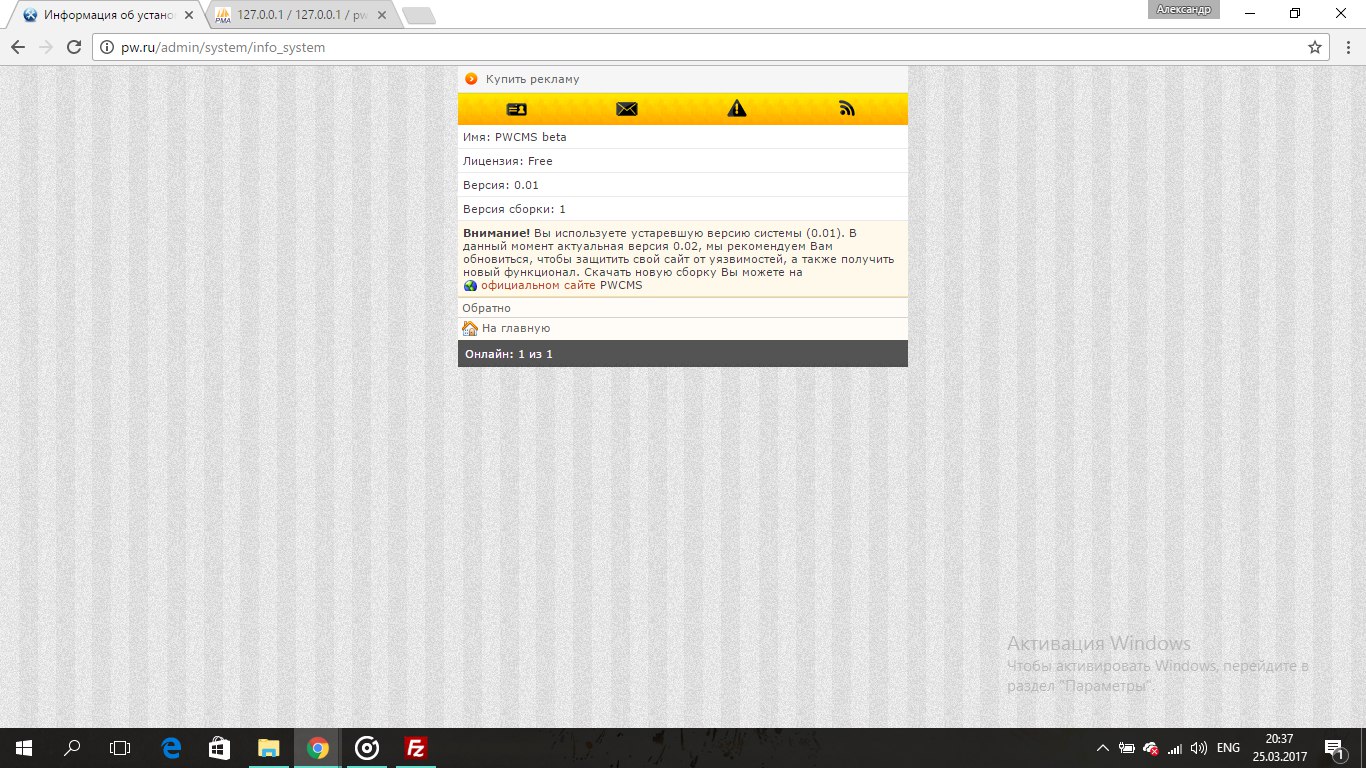Go to На главную link
Viewport: 1366px width, 768px height.
coord(516,328)
